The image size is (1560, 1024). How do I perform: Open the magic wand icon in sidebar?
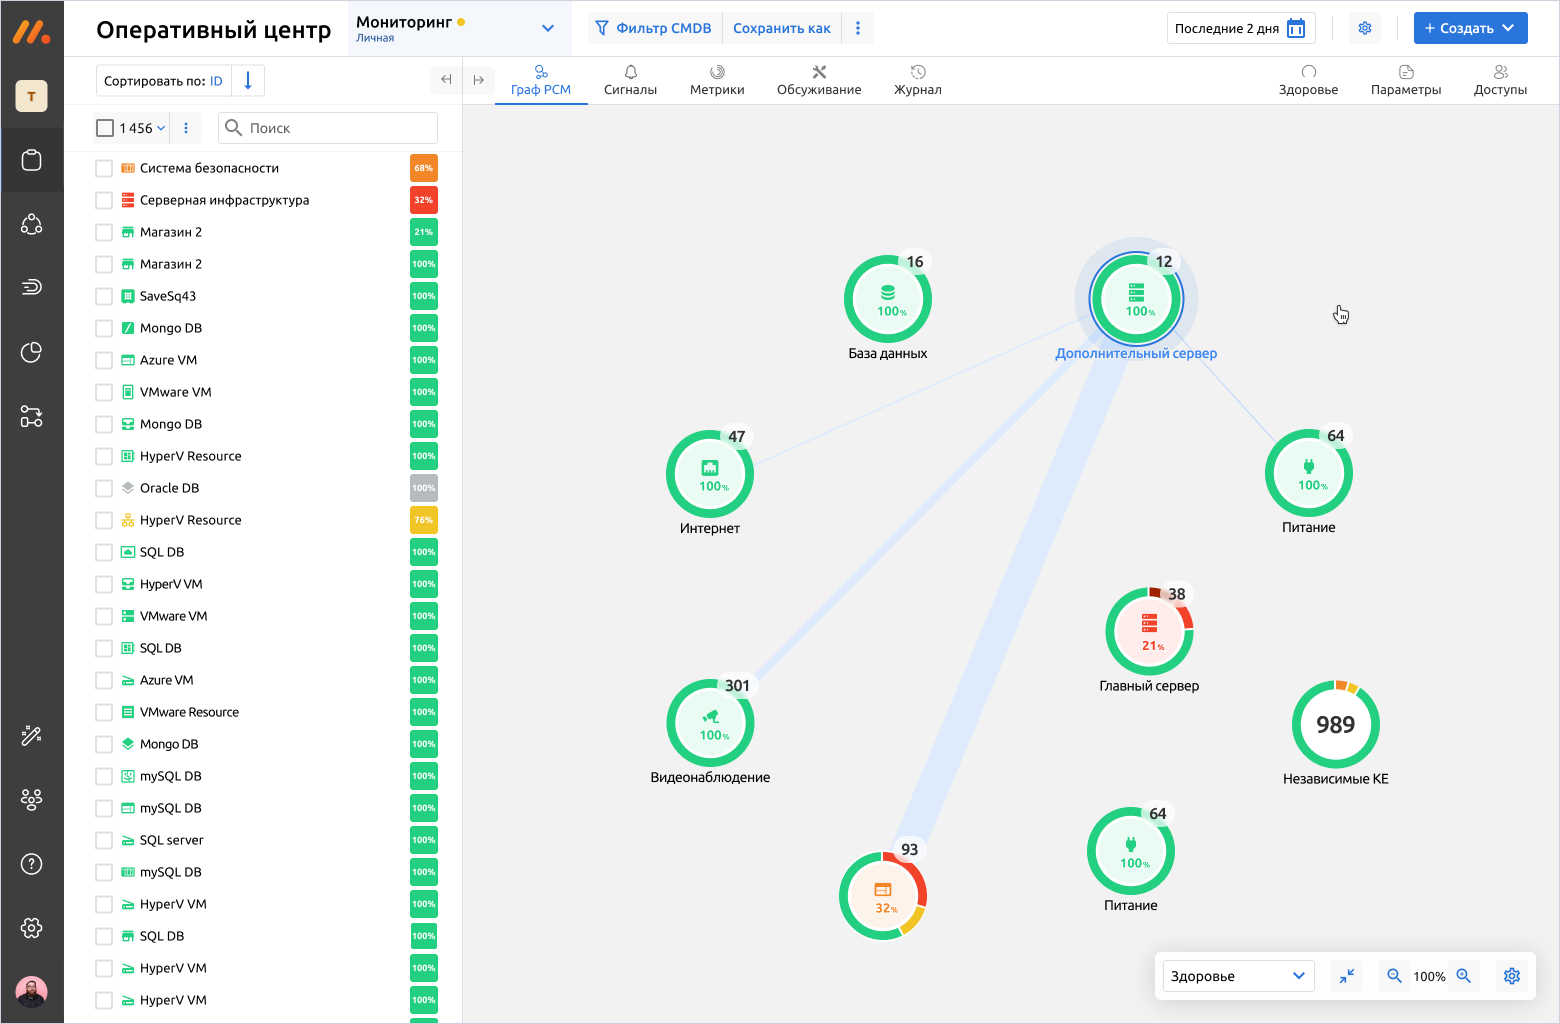(x=32, y=736)
